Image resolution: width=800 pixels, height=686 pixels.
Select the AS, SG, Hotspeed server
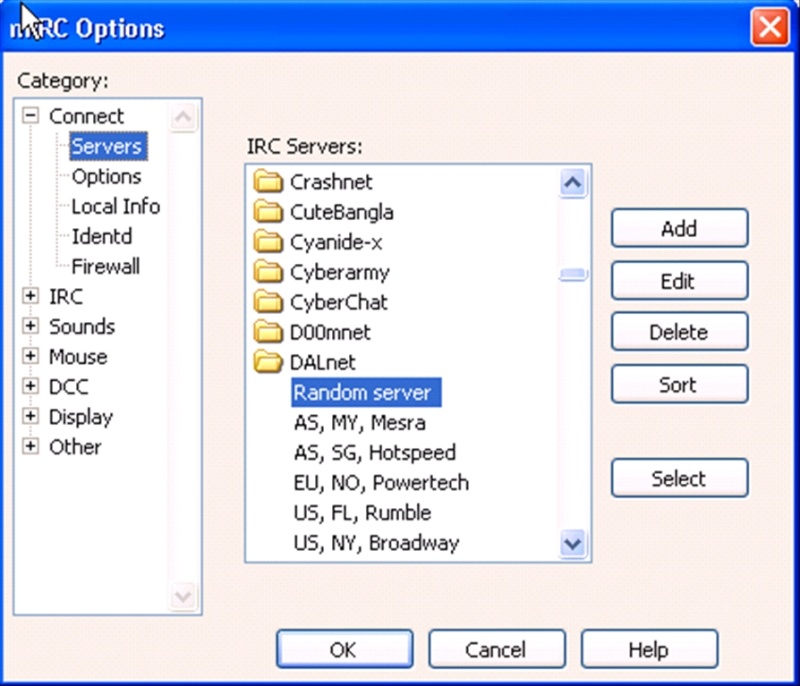pyautogui.click(x=374, y=452)
